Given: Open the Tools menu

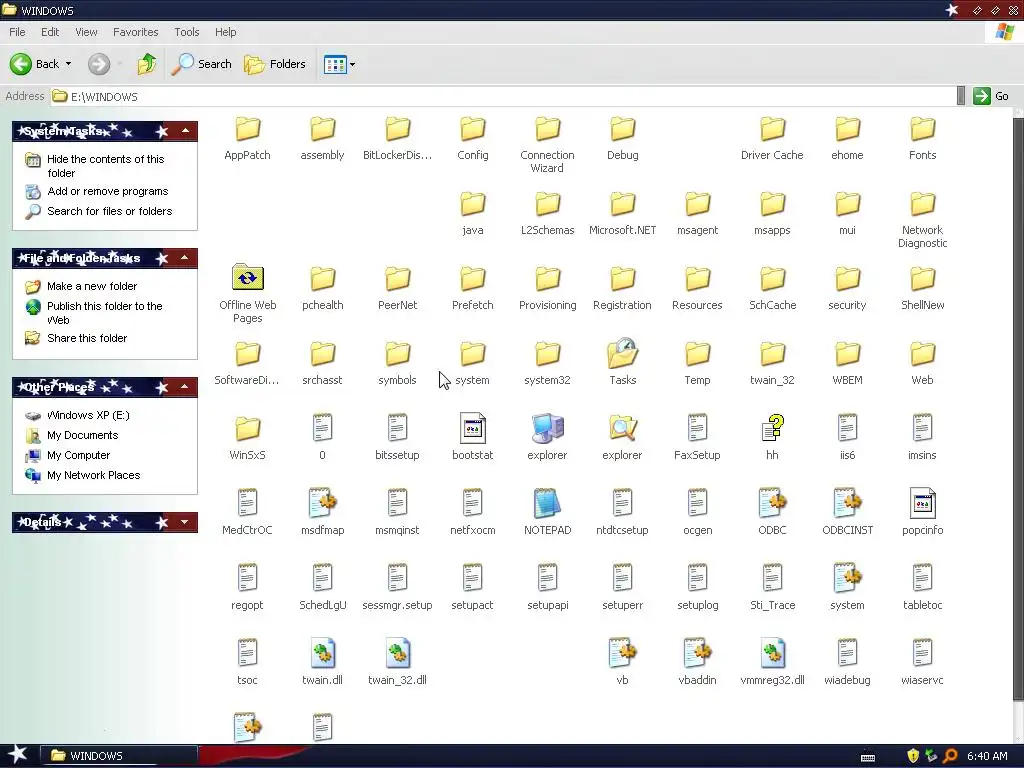Looking at the screenshot, I should pos(186,32).
